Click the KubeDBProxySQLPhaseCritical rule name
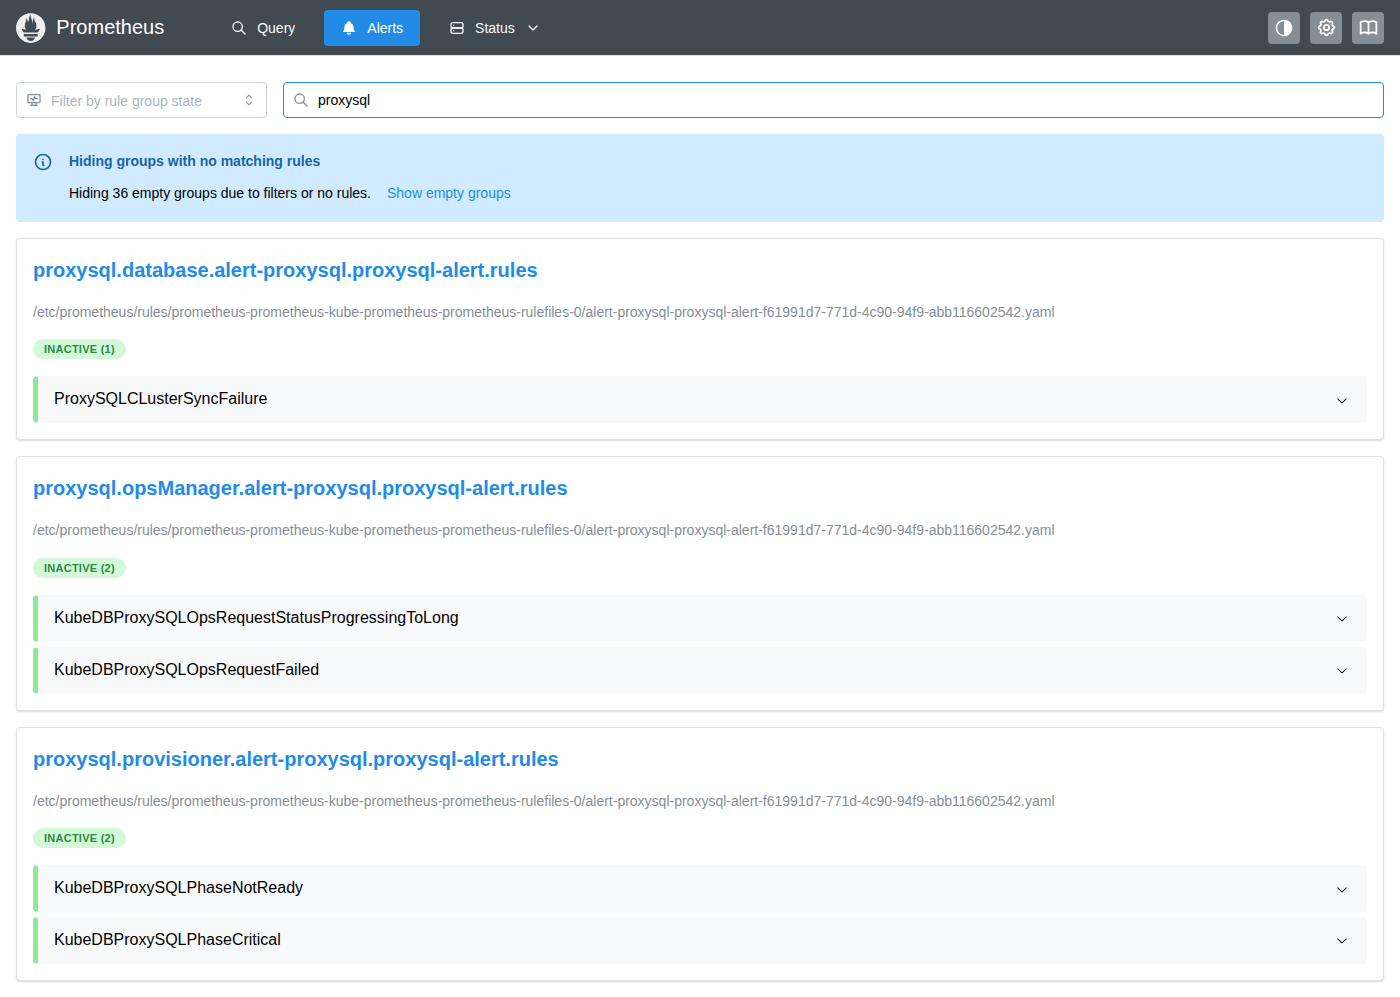The image size is (1400, 997). (168, 939)
